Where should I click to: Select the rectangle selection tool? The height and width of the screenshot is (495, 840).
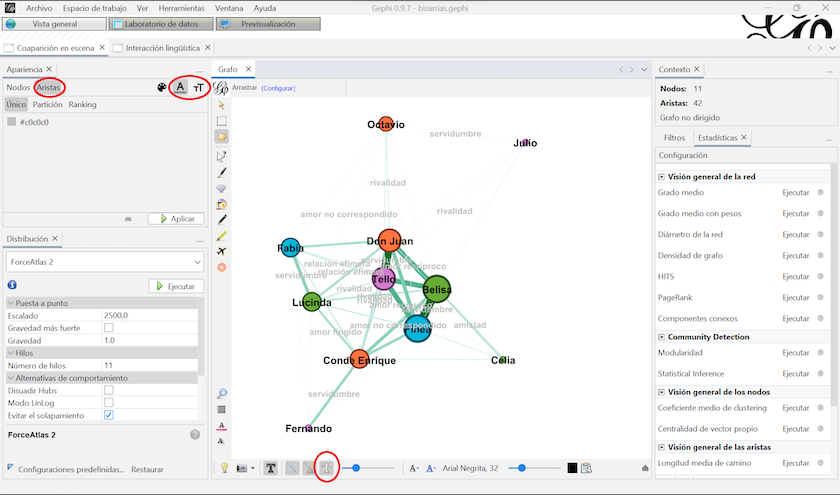[x=222, y=121]
